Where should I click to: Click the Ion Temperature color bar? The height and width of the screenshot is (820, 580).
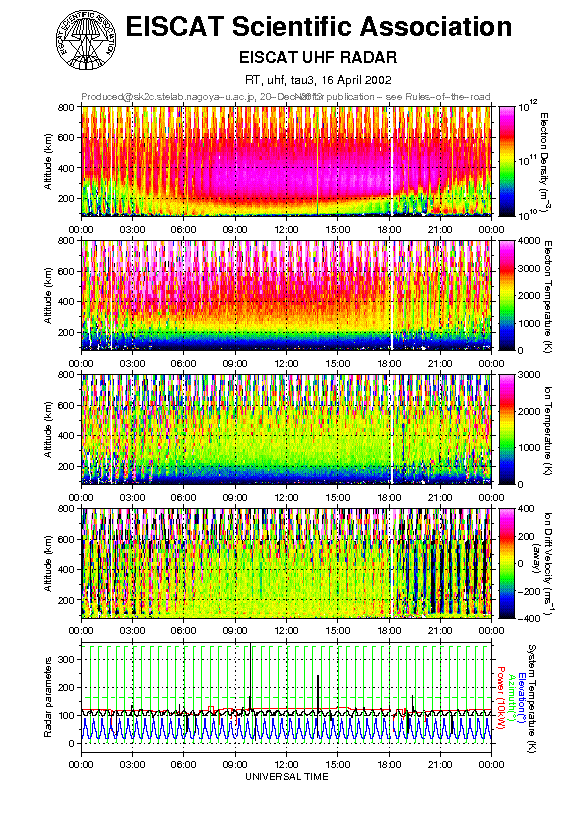coord(506,429)
